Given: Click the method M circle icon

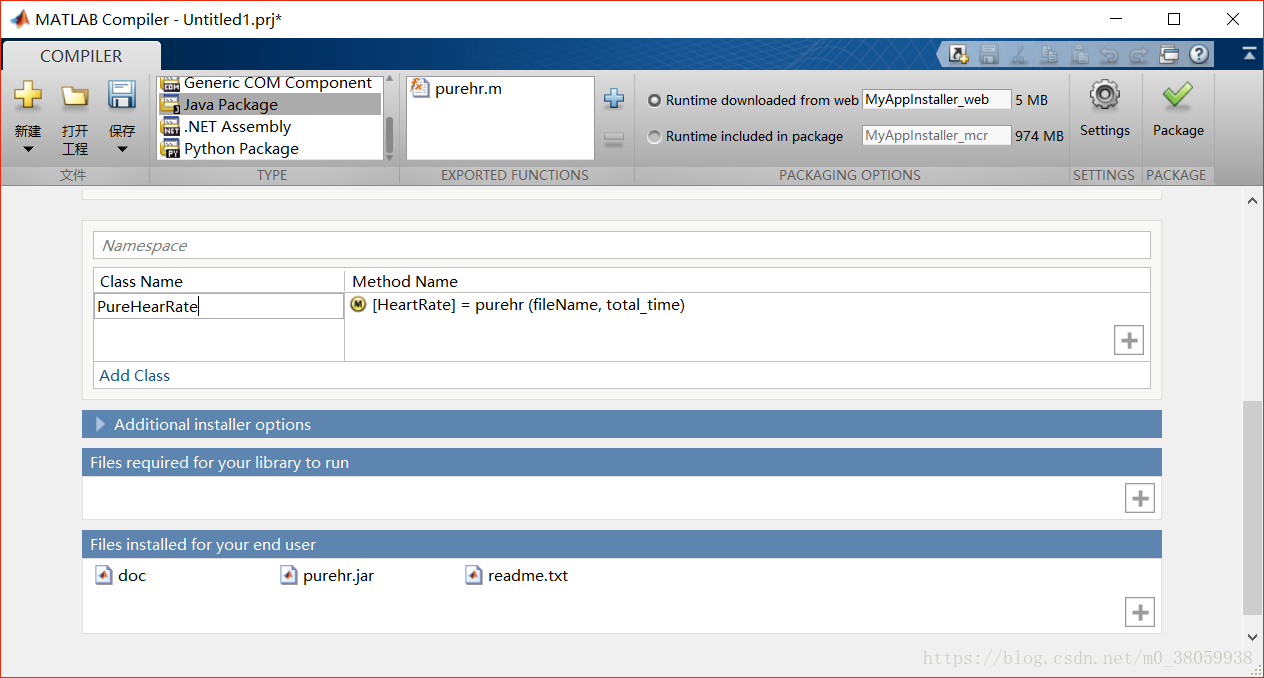Looking at the screenshot, I should tap(359, 304).
